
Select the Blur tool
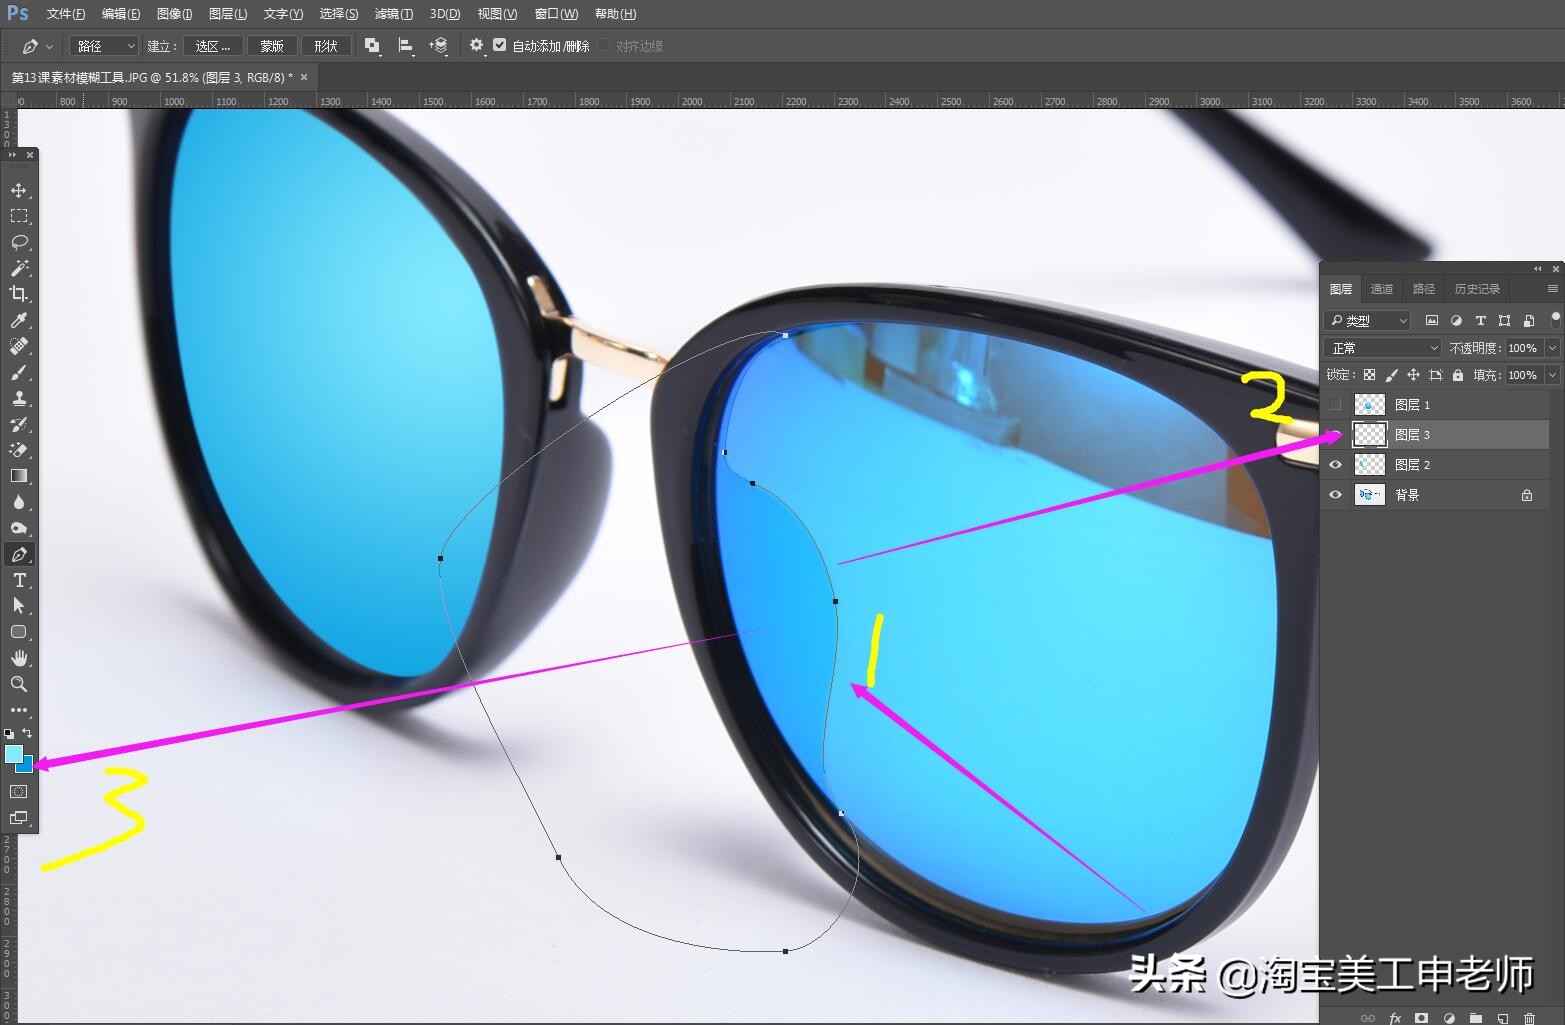coord(18,502)
